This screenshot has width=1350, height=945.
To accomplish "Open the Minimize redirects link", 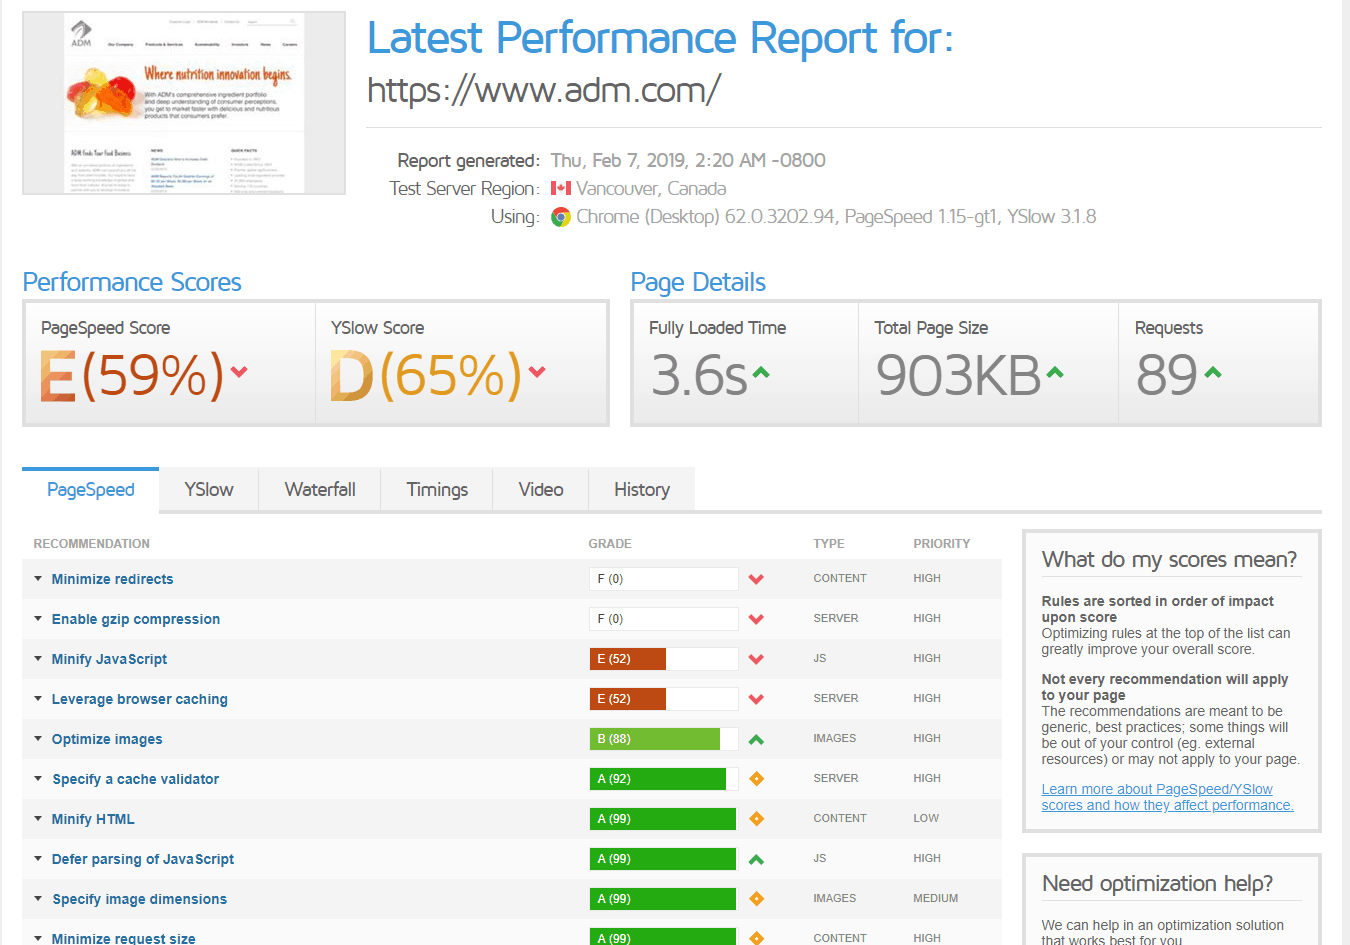I will (112, 579).
